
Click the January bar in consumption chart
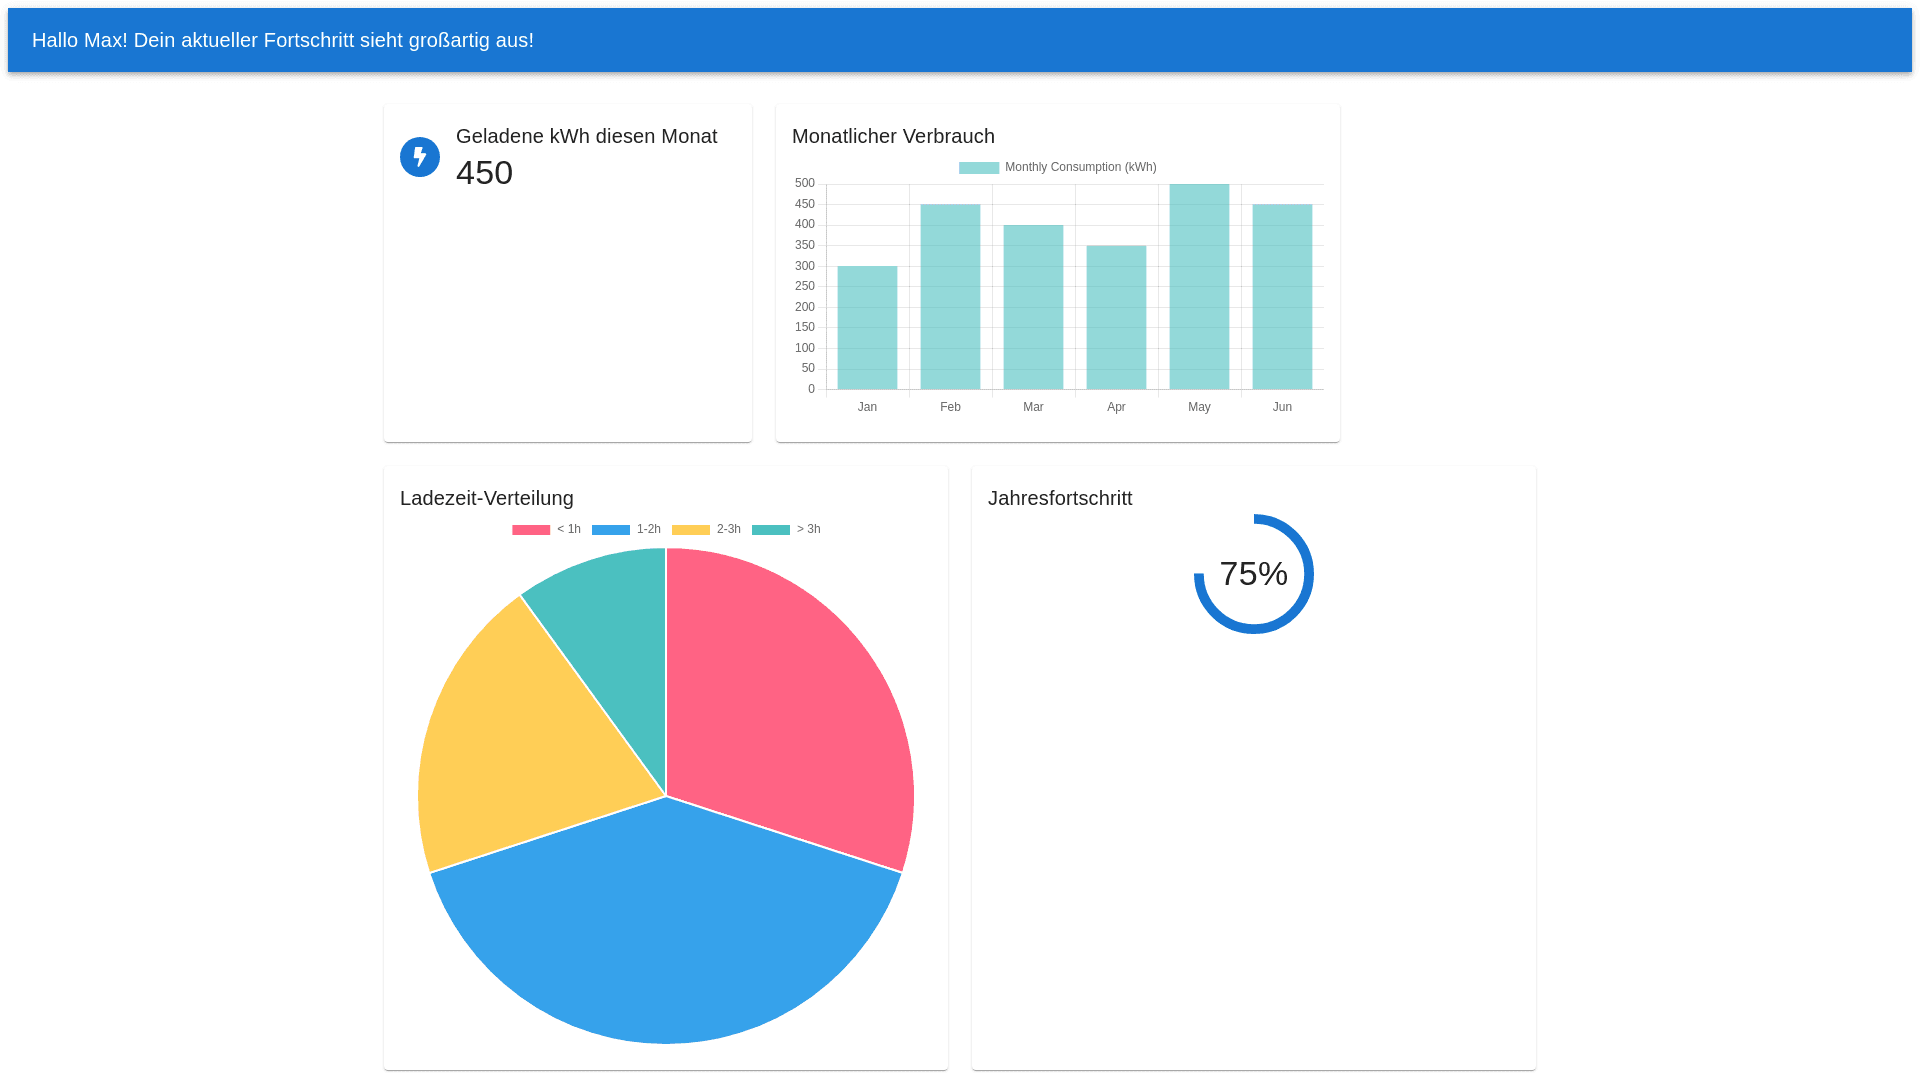tap(867, 328)
